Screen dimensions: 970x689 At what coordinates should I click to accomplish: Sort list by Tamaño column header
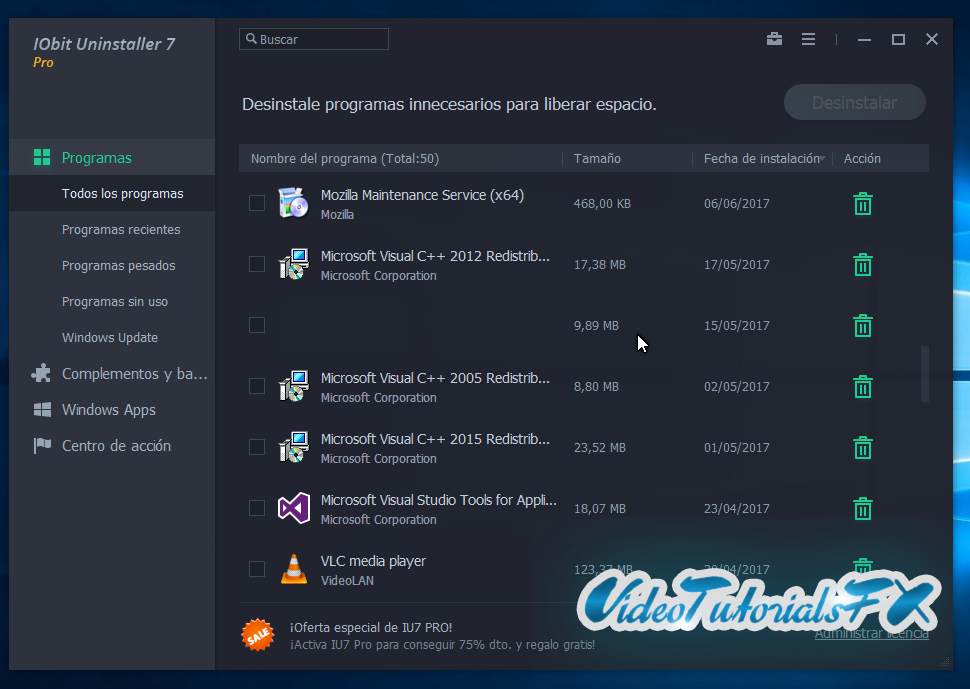[597, 158]
